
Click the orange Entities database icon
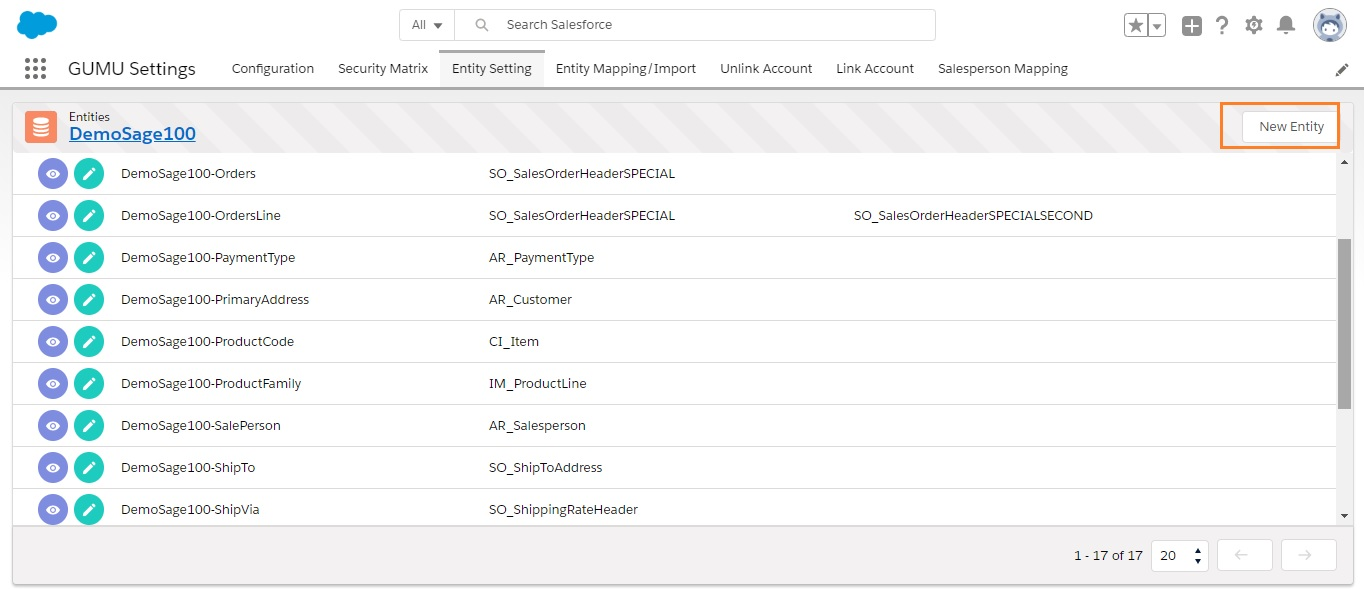click(x=41, y=127)
